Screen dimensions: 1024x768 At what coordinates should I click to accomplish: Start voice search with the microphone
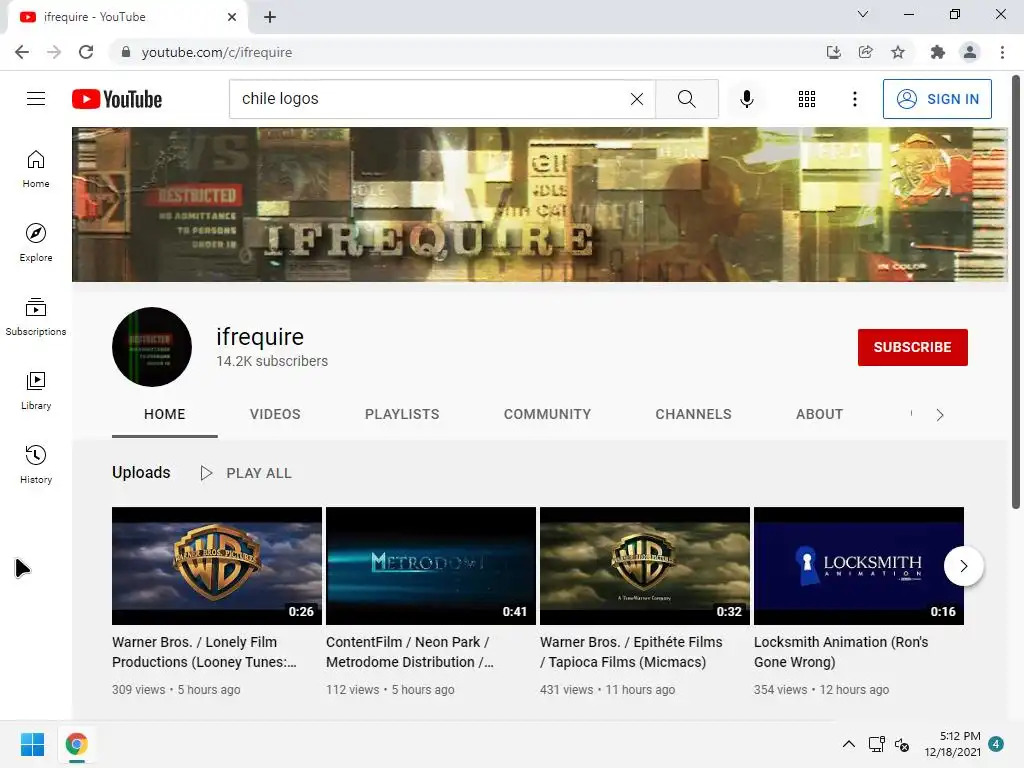click(x=746, y=99)
